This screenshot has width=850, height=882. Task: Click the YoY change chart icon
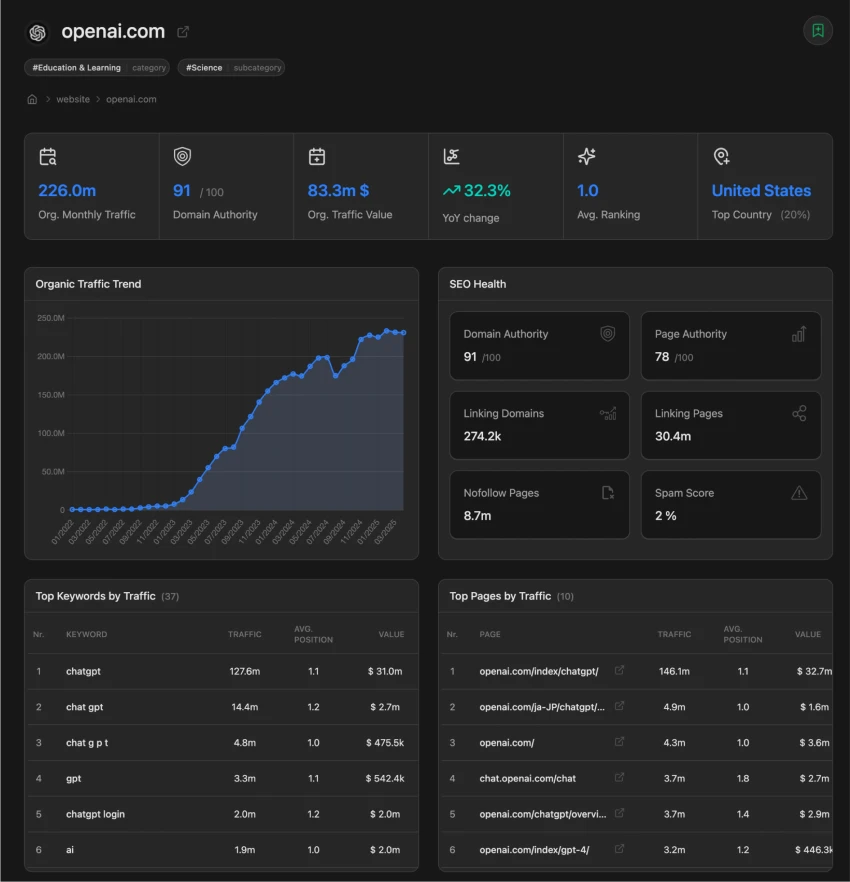click(x=451, y=156)
